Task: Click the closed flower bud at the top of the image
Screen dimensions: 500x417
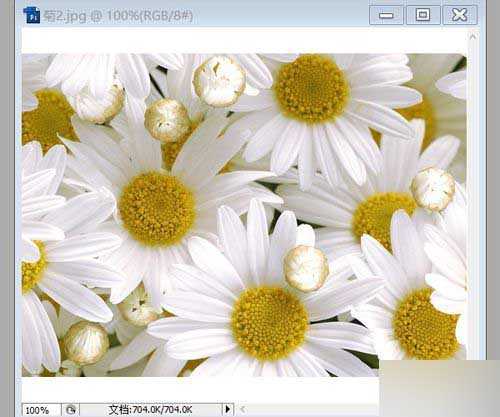Action: pyautogui.click(x=219, y=81)
